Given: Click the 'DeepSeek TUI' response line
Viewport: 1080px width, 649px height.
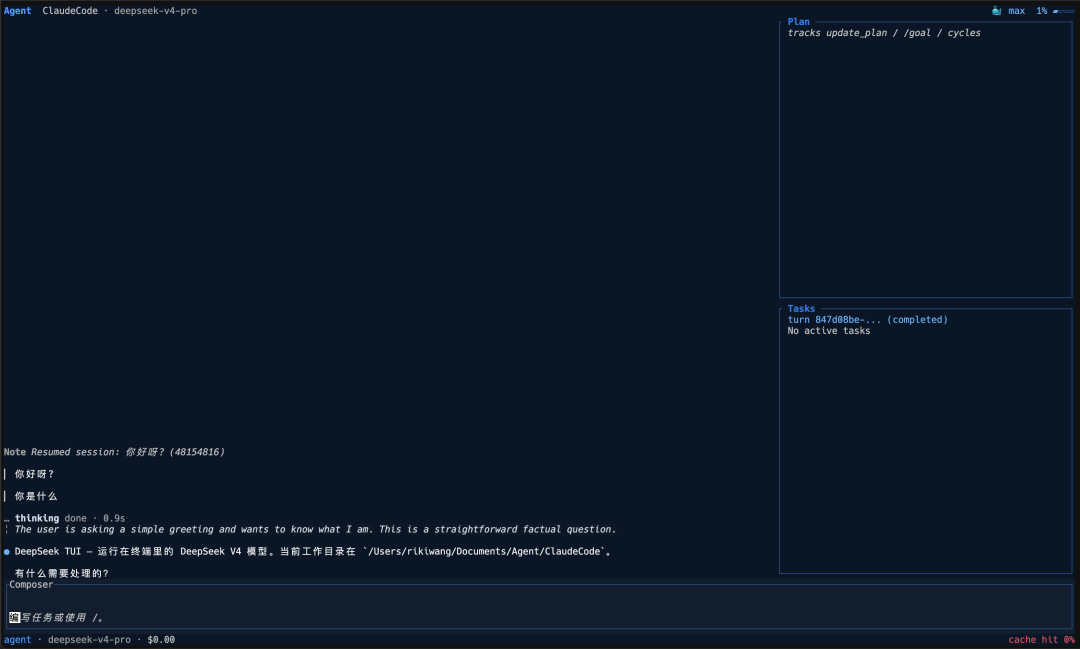Looking at the screenshot, I should 313,551.
